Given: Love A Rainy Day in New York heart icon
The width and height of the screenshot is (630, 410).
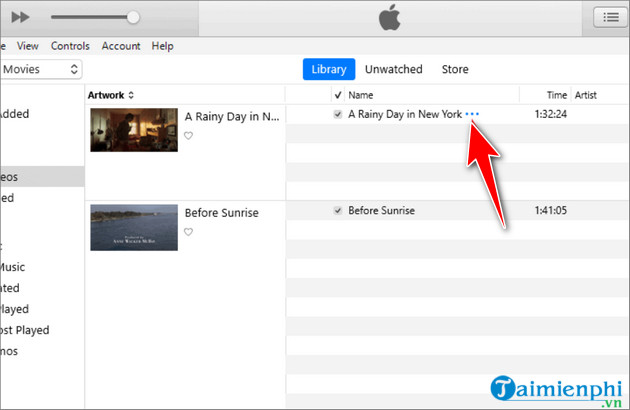Looking at the screenshot, I should coord(188,136).
